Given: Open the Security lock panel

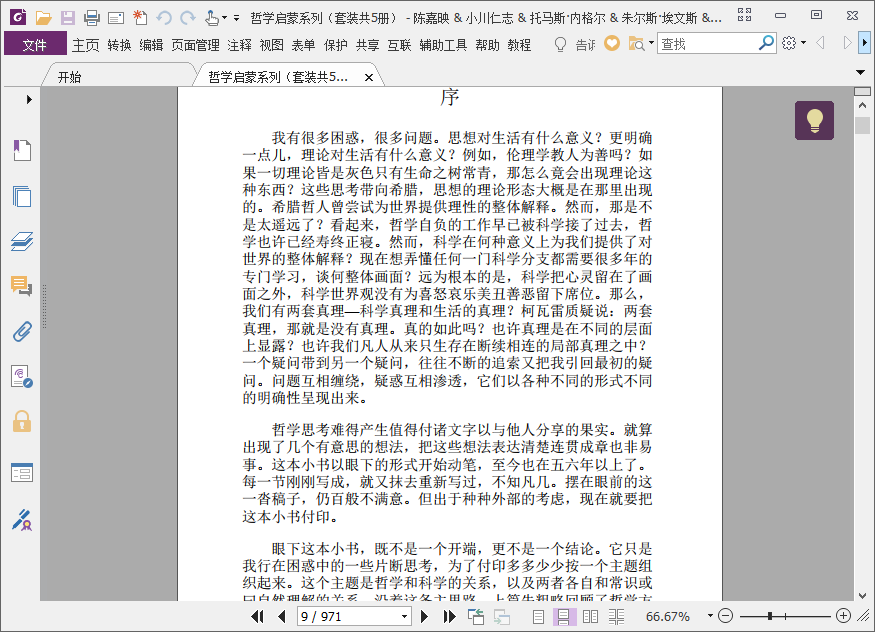Looking at the screenshot, I should (x=22, y=421).
